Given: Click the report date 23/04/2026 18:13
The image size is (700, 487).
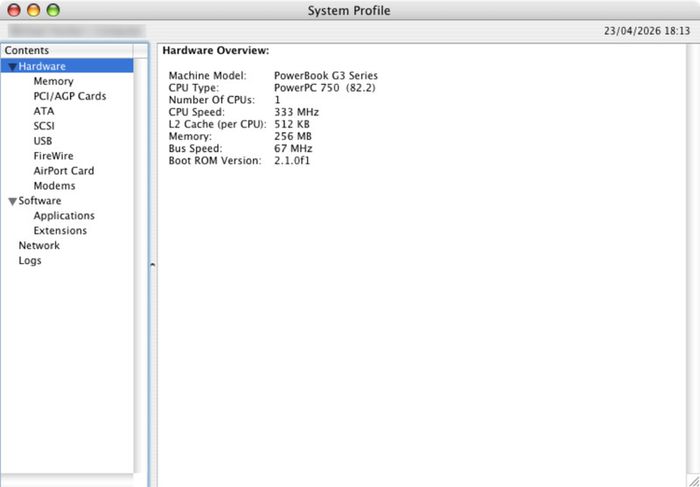Looking at the screenshot, I should pos(647,32).
